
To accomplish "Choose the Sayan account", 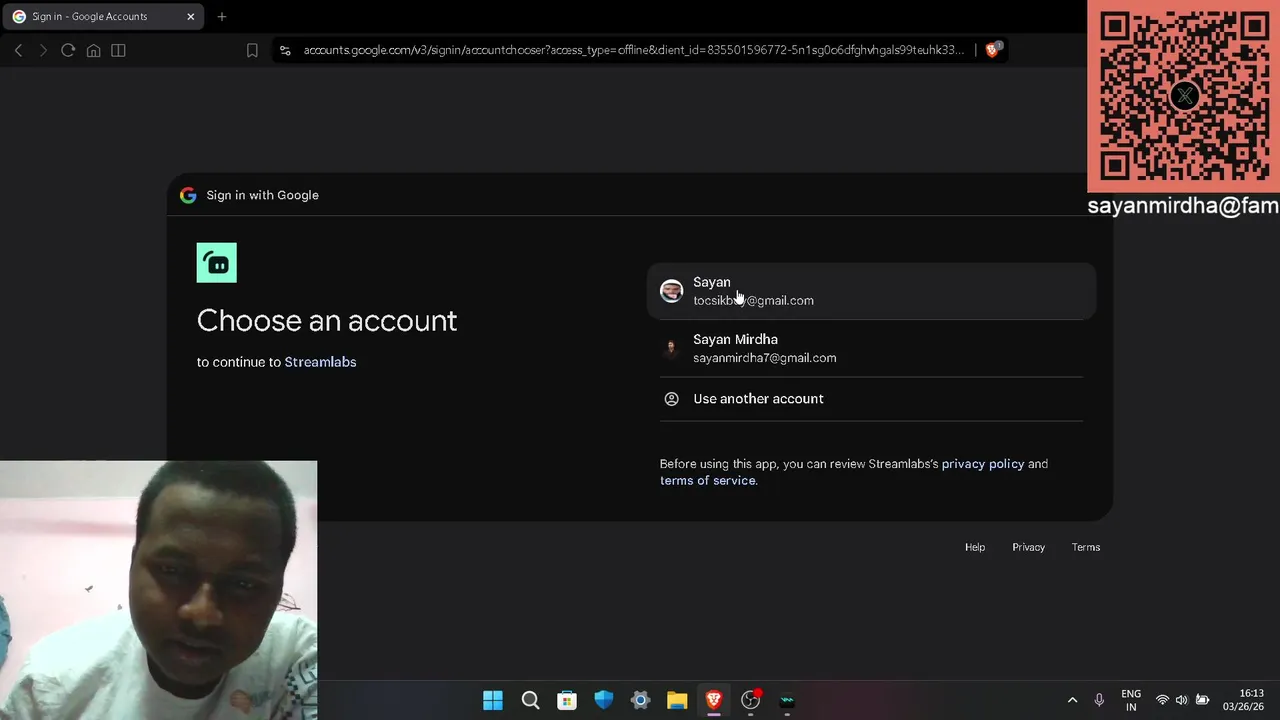I will tap(871, 291).
